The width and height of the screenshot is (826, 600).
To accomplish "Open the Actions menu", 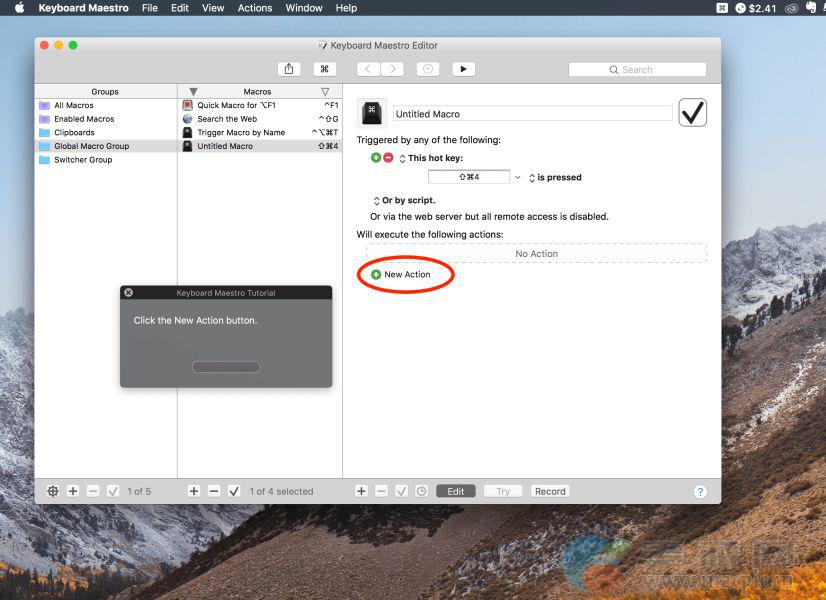I will (x=255, y=8).
